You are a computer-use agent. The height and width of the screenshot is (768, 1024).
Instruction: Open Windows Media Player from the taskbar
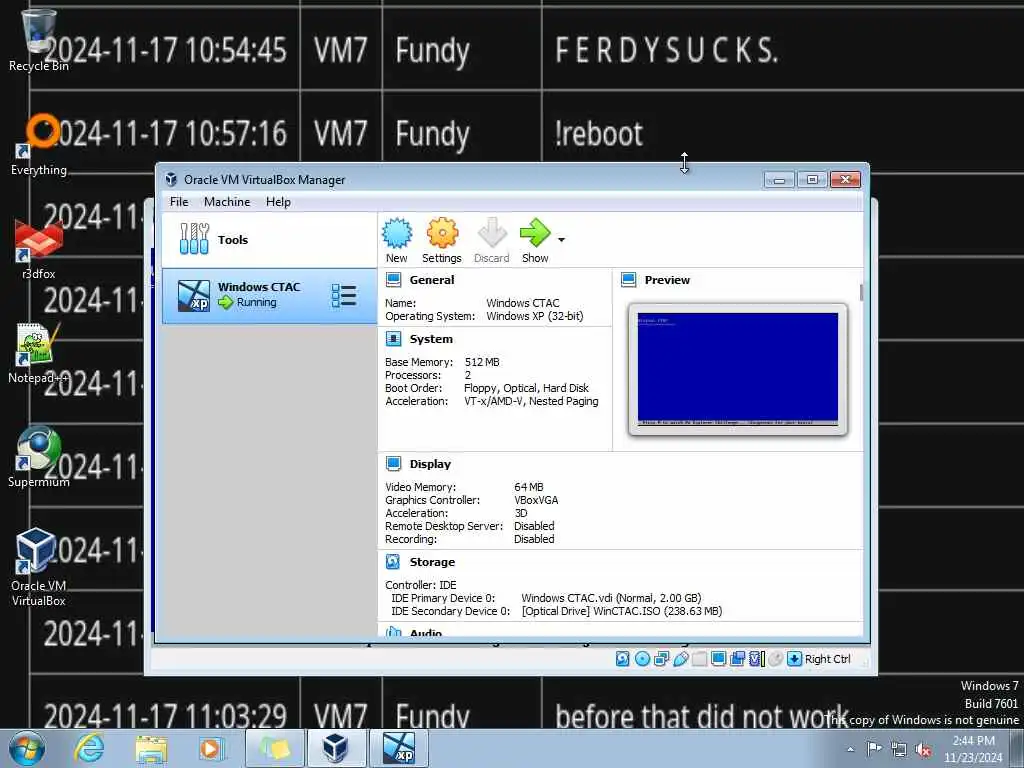coord(212,748)
